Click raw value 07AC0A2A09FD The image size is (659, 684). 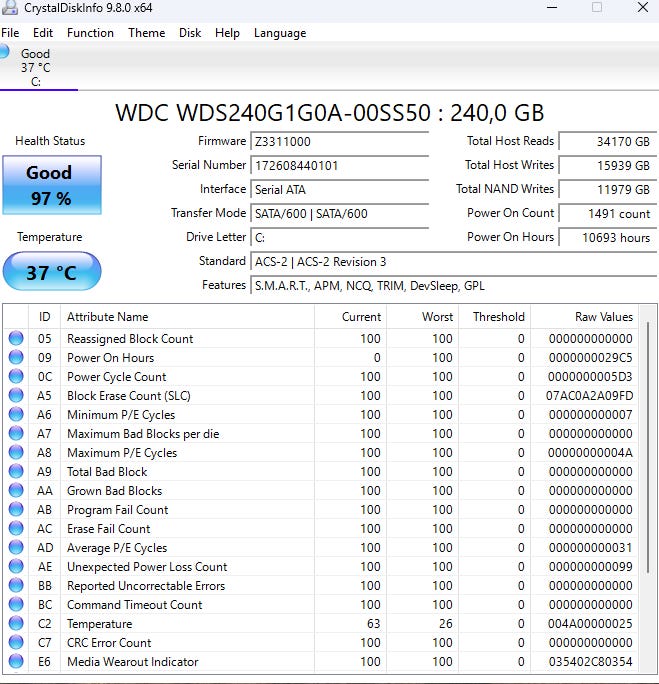click(589, 396)
